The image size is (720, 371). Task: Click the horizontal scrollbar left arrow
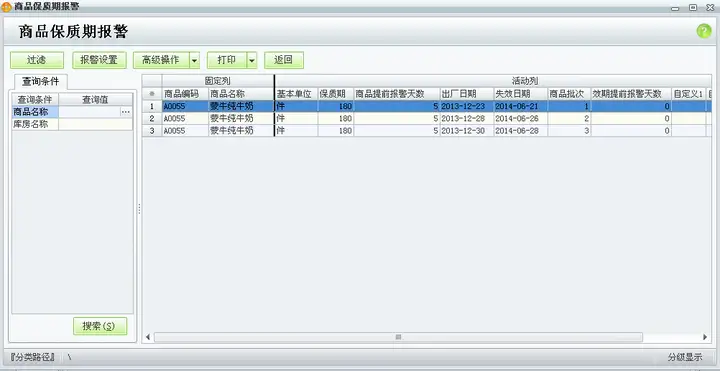point(148,337)
